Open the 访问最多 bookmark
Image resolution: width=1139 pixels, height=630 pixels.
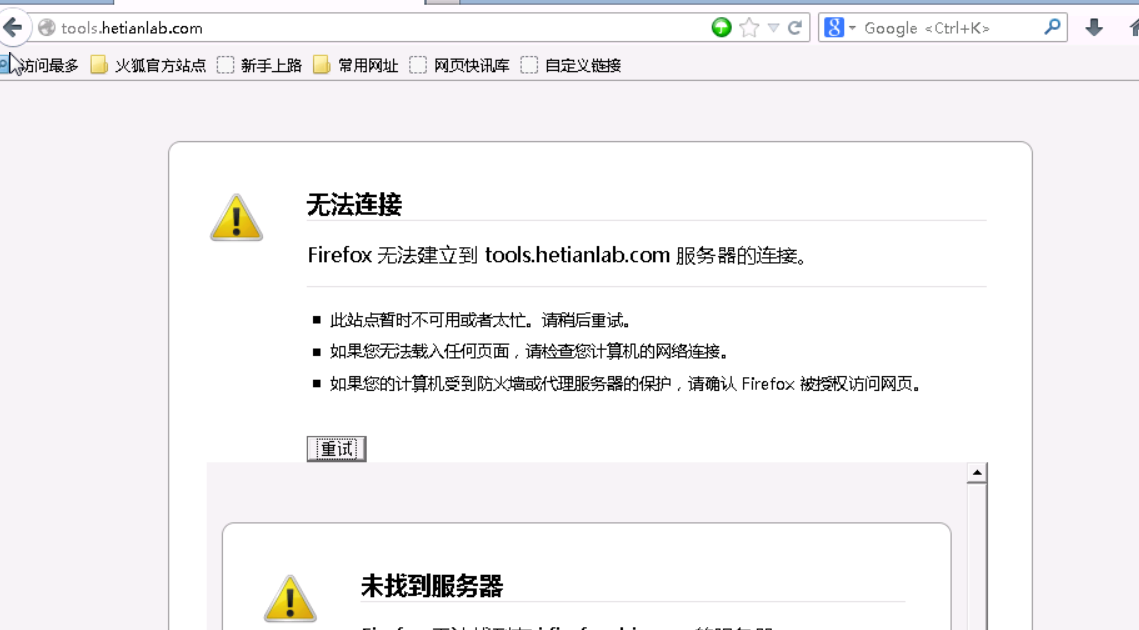41,65
